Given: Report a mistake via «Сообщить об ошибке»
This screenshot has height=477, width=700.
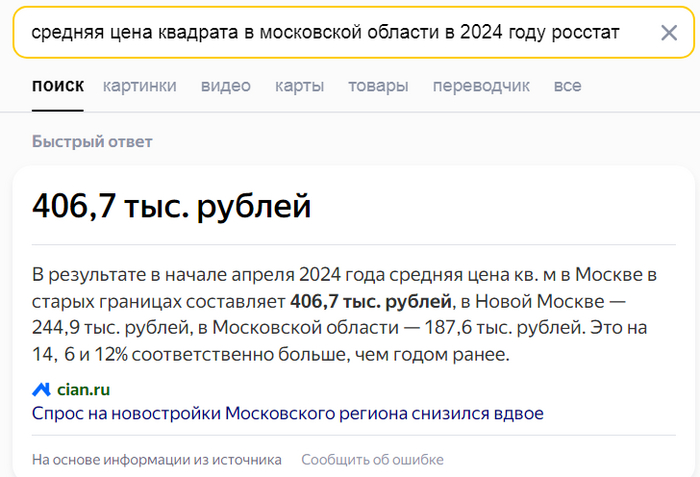Looking at the screenshot, I should 372,460.
